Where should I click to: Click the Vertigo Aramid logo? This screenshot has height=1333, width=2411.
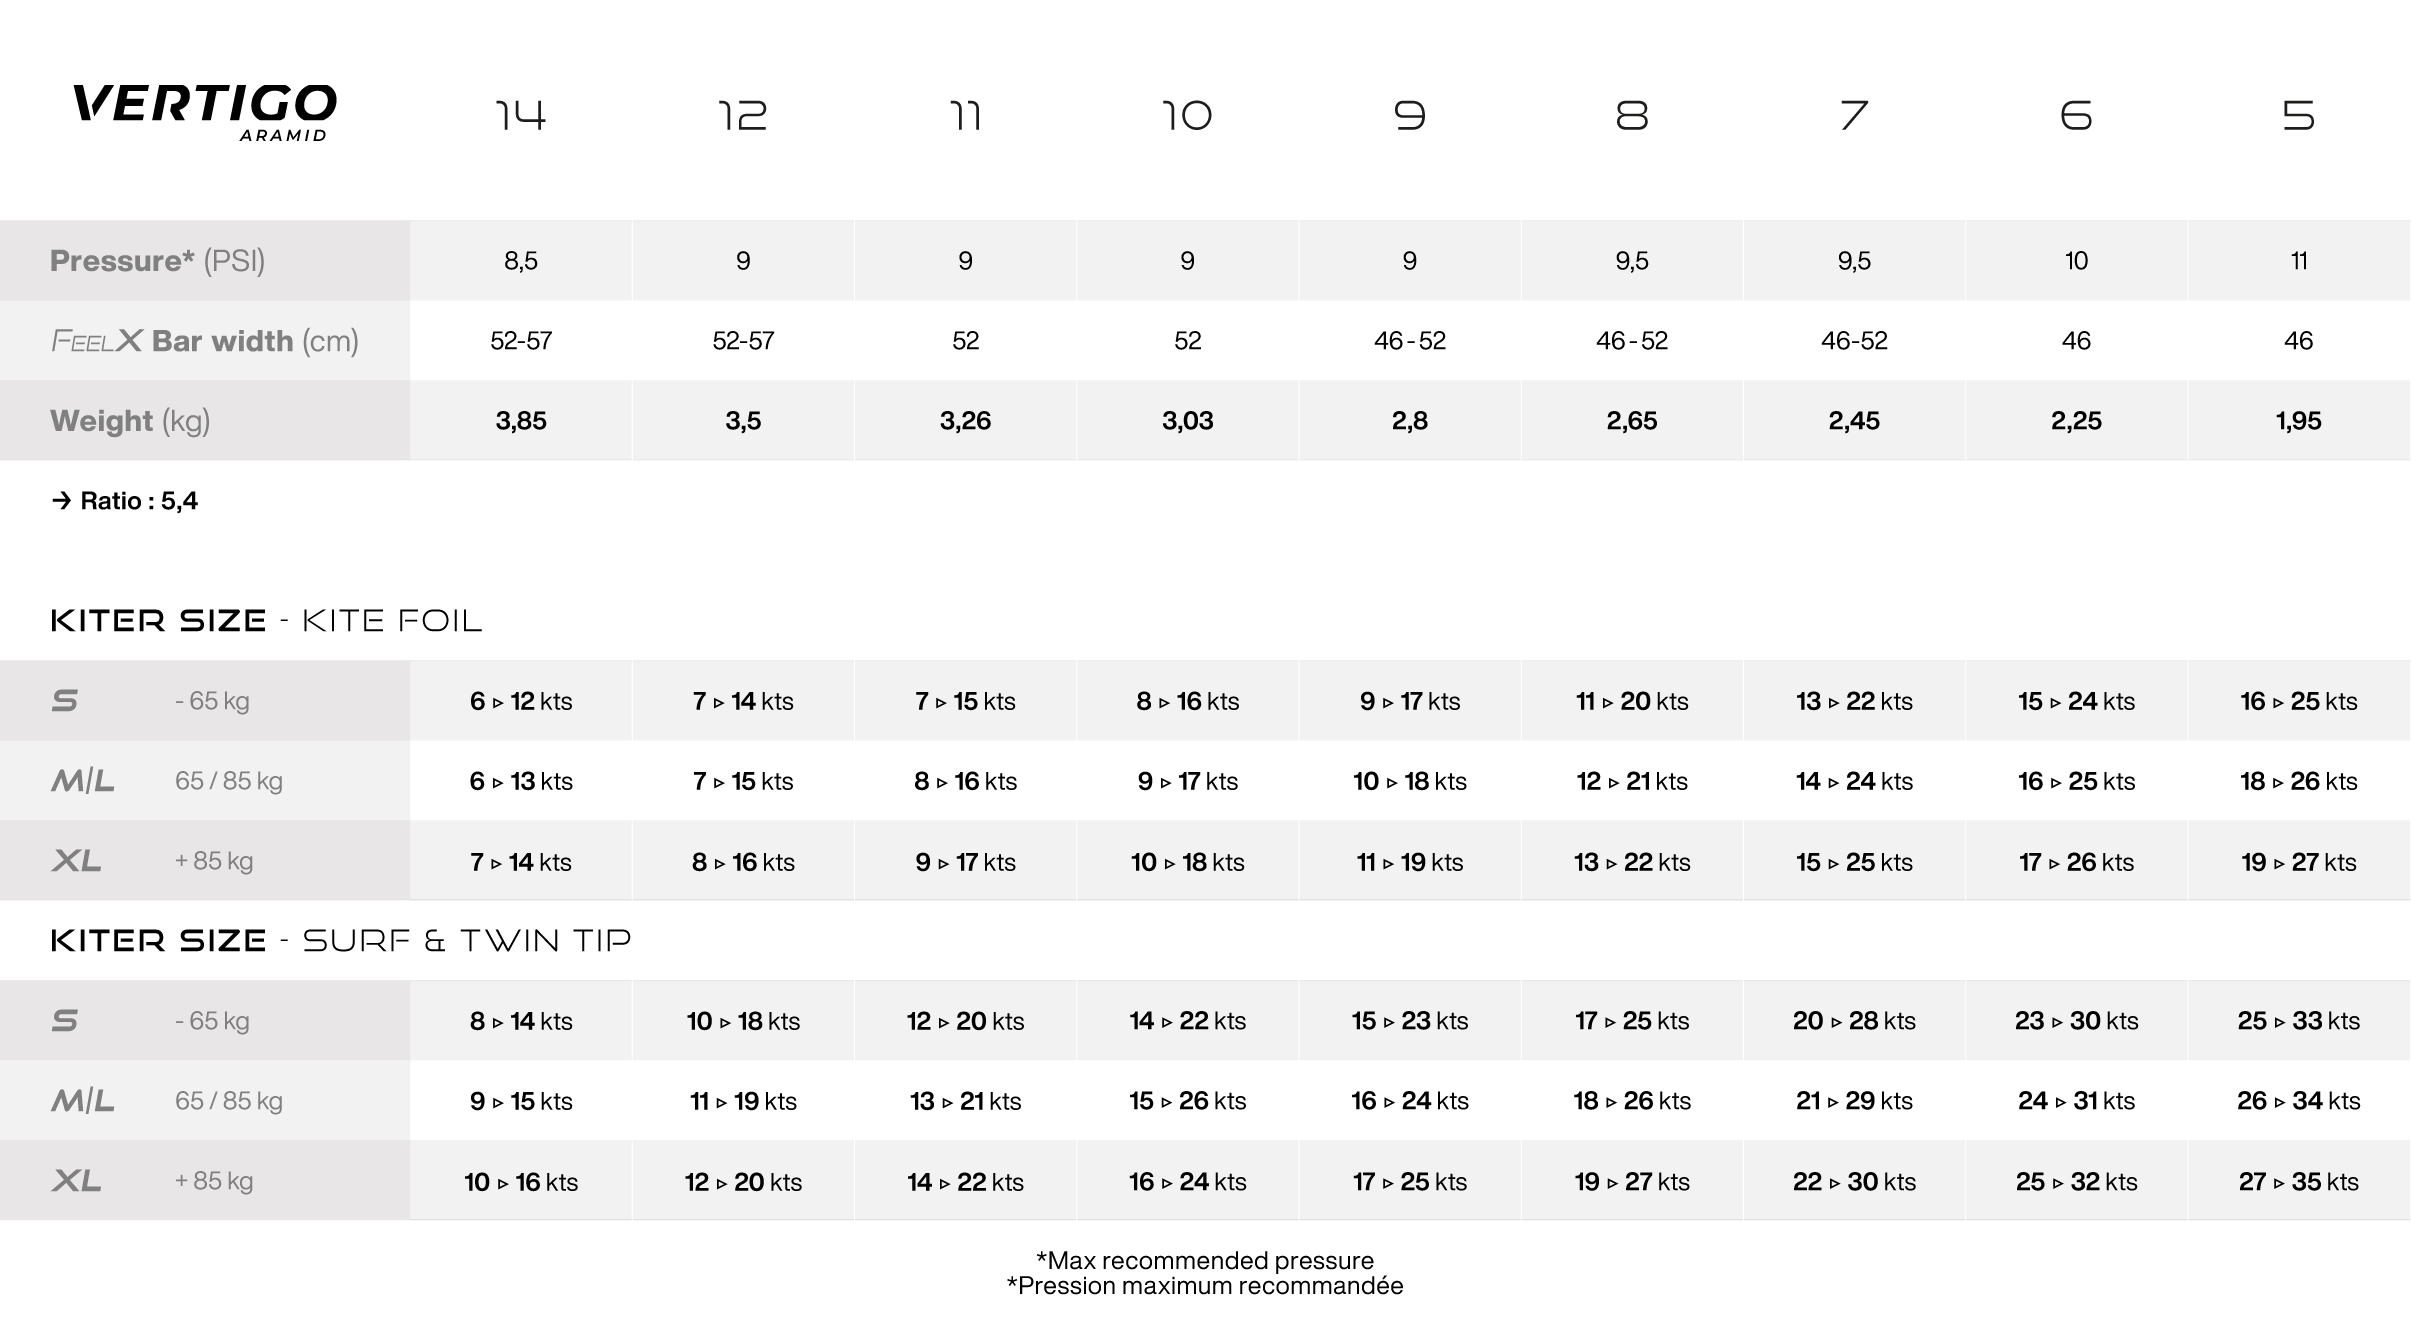point(204,112)
